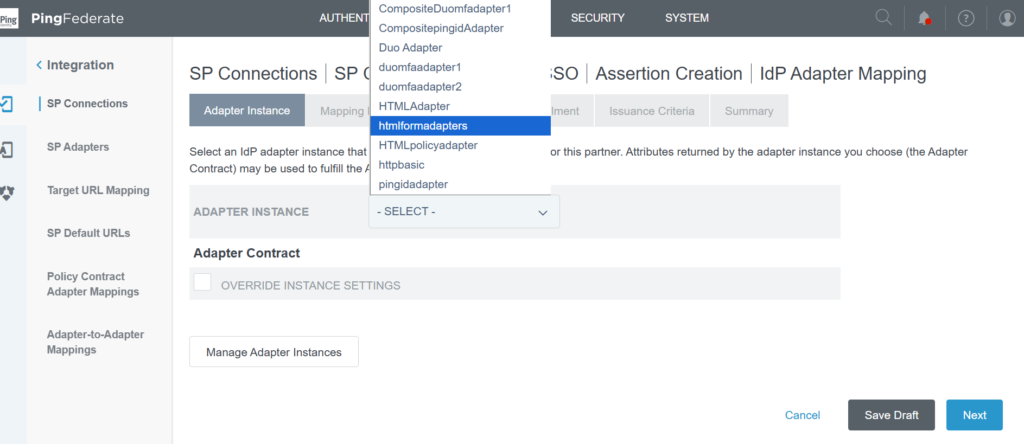1024x444 pixels.
Task: Open the help question mark icon
Action: point(966,18)
